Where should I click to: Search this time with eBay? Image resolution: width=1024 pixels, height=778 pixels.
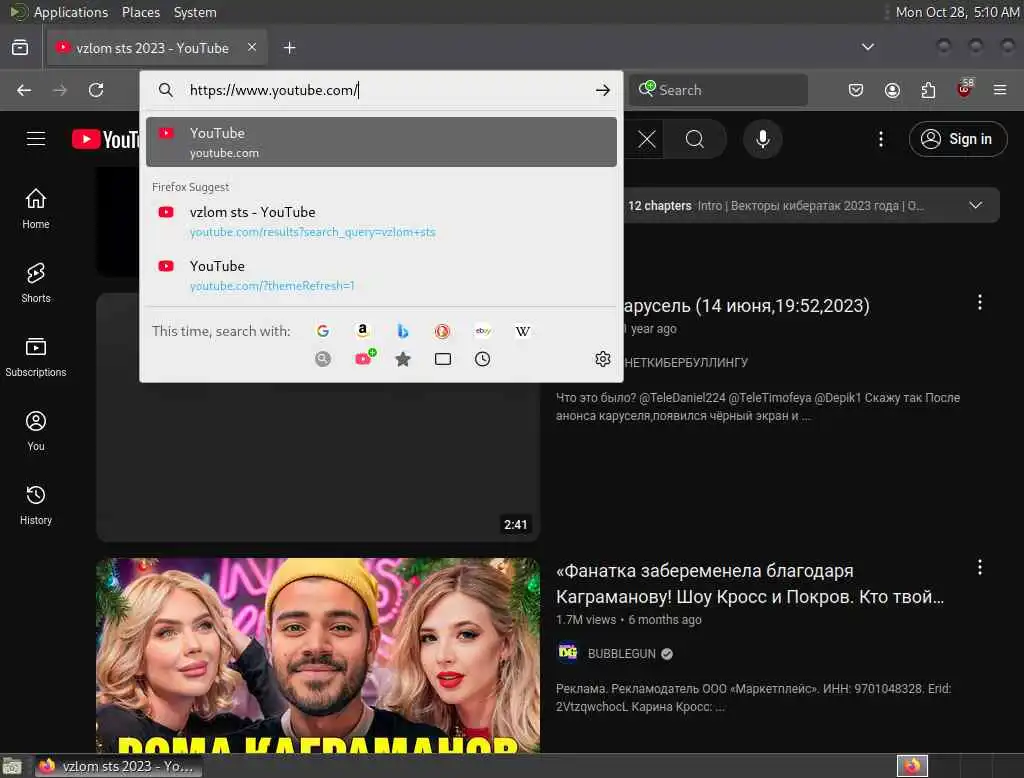pyautogui.click(x=483, y=331)
